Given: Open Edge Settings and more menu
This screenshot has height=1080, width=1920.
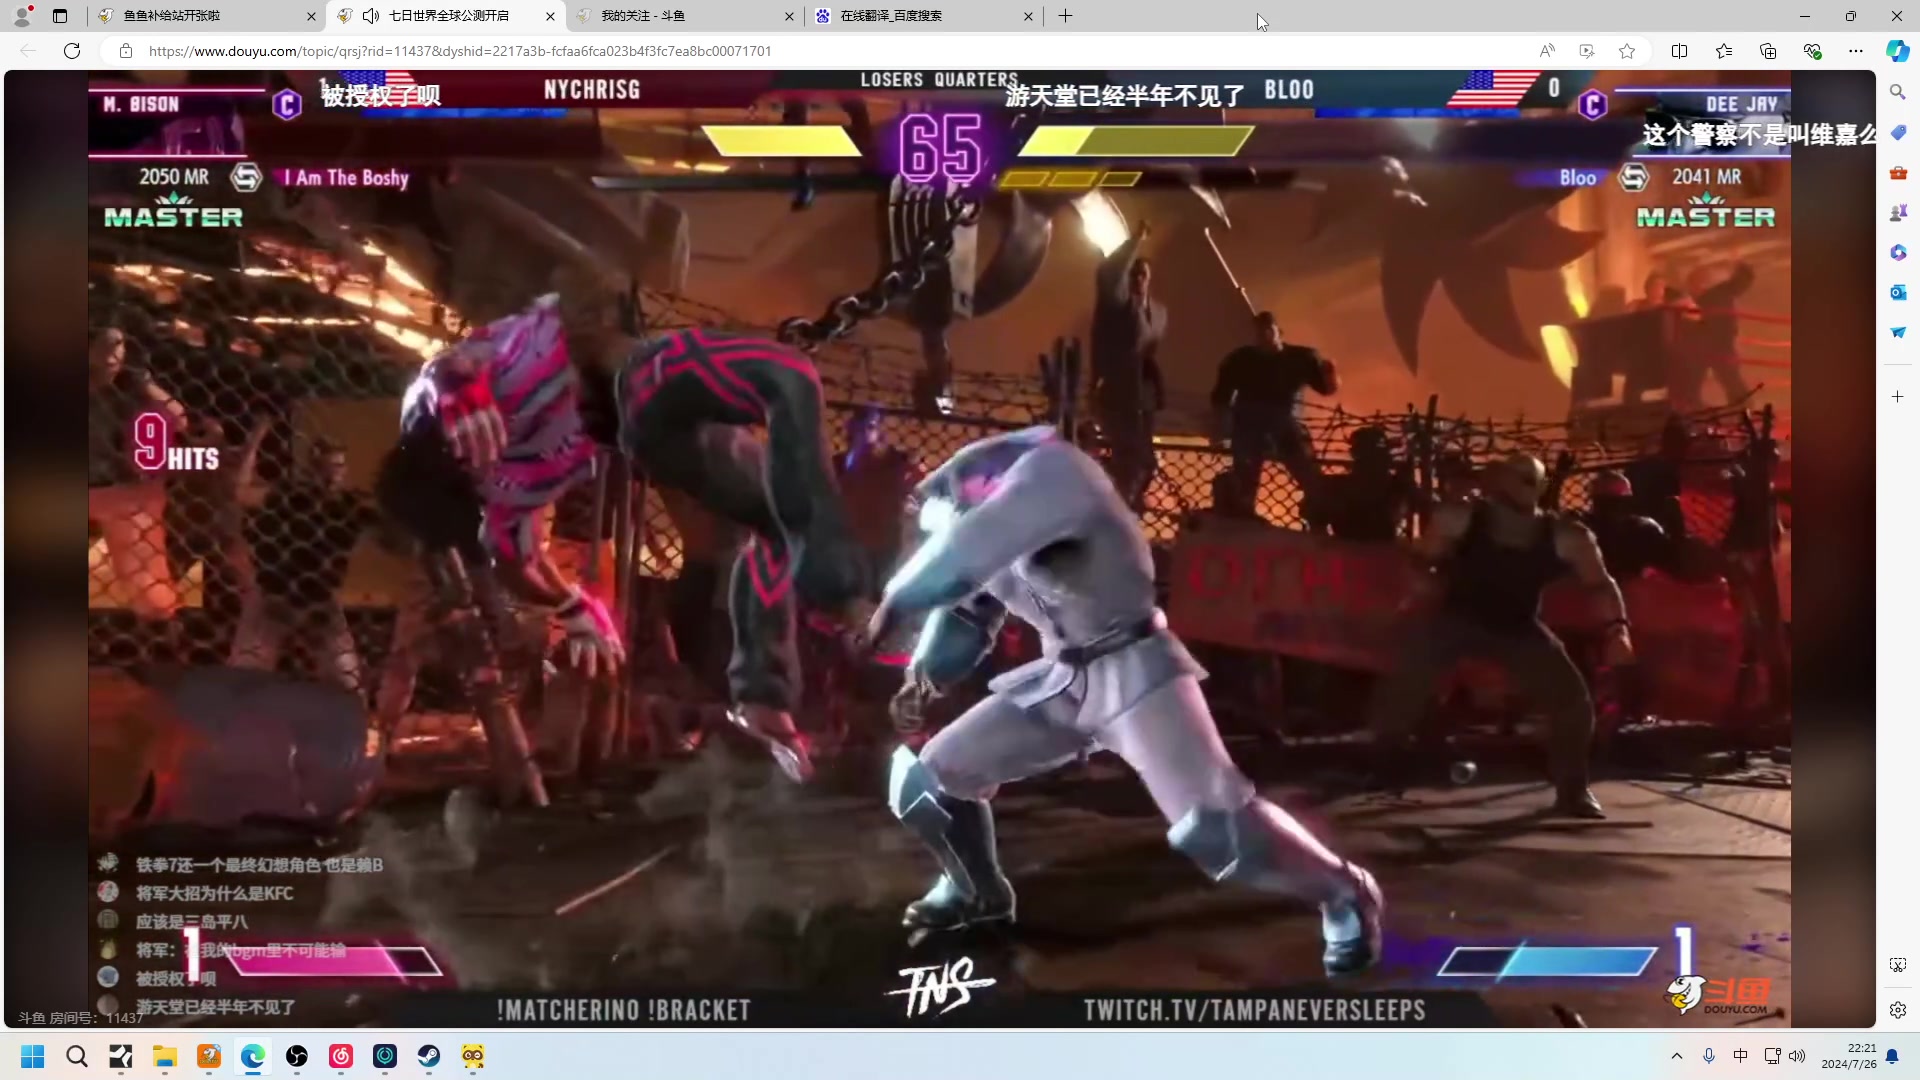Looking at the screenshot, I should (x=1856, y=51).
